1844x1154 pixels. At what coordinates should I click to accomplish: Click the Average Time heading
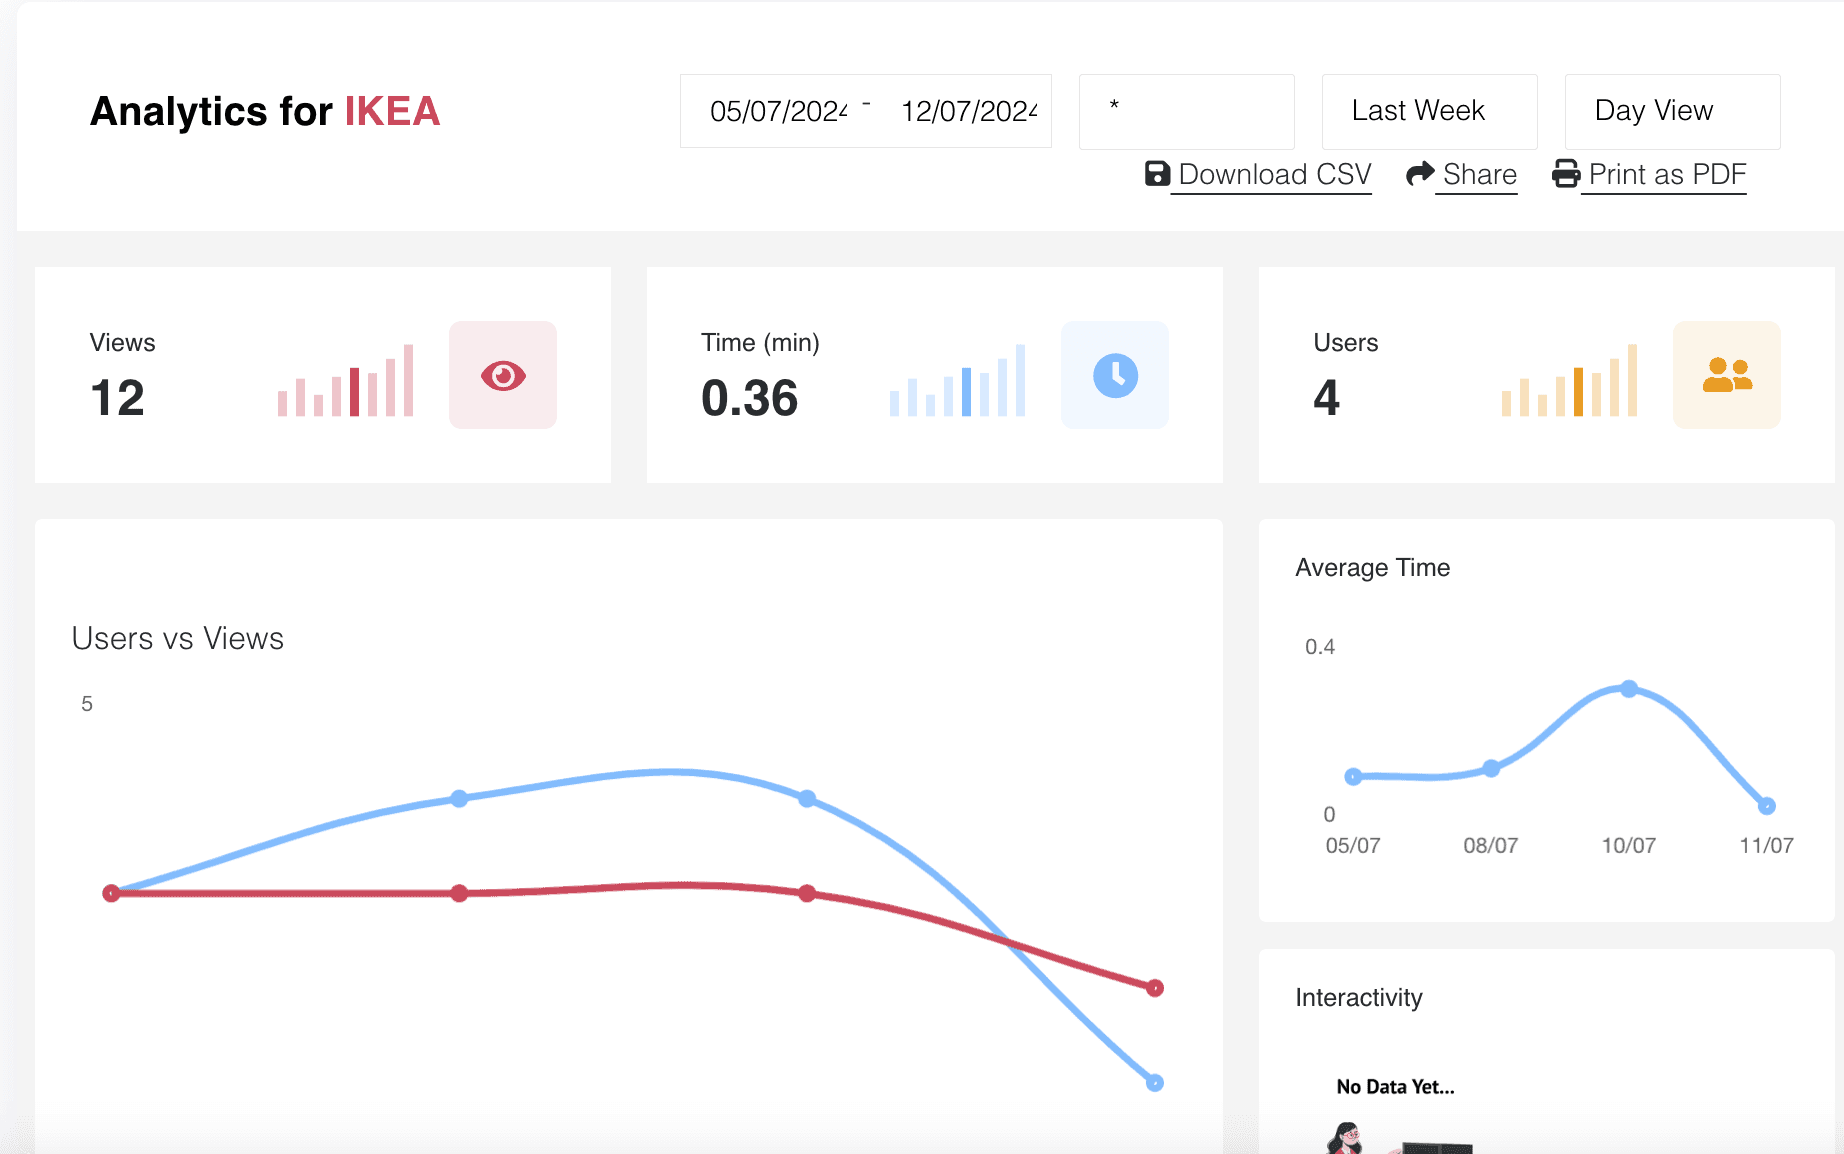point(1372,567)
